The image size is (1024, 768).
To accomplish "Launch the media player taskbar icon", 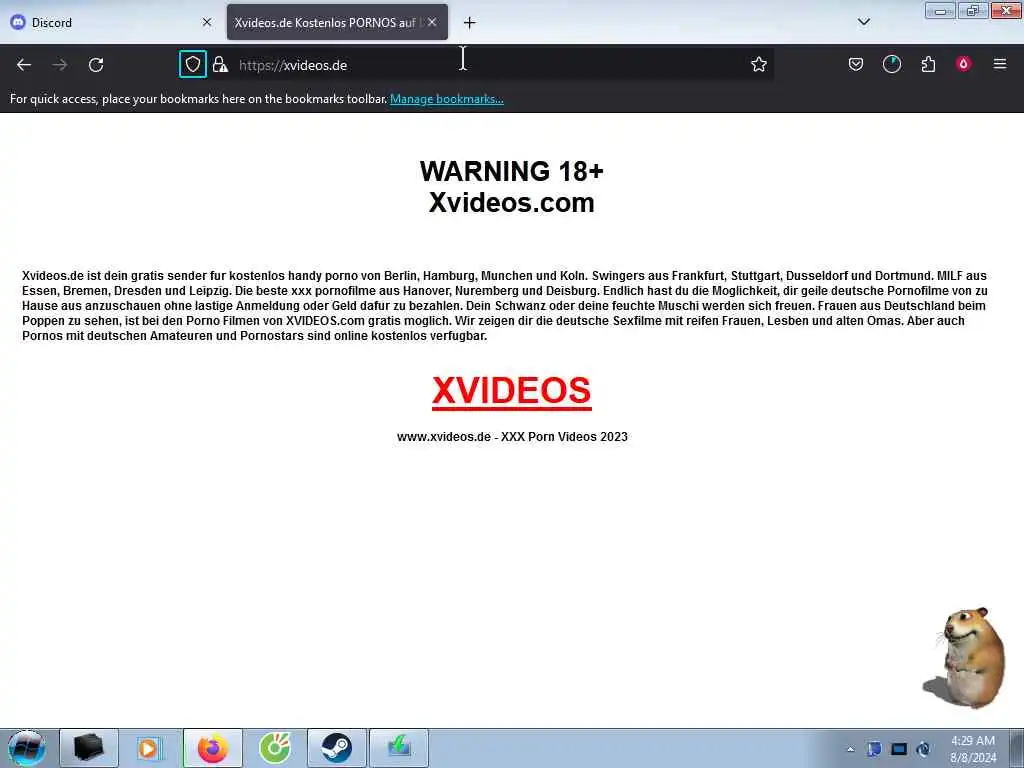I will [x=150, y=748].
